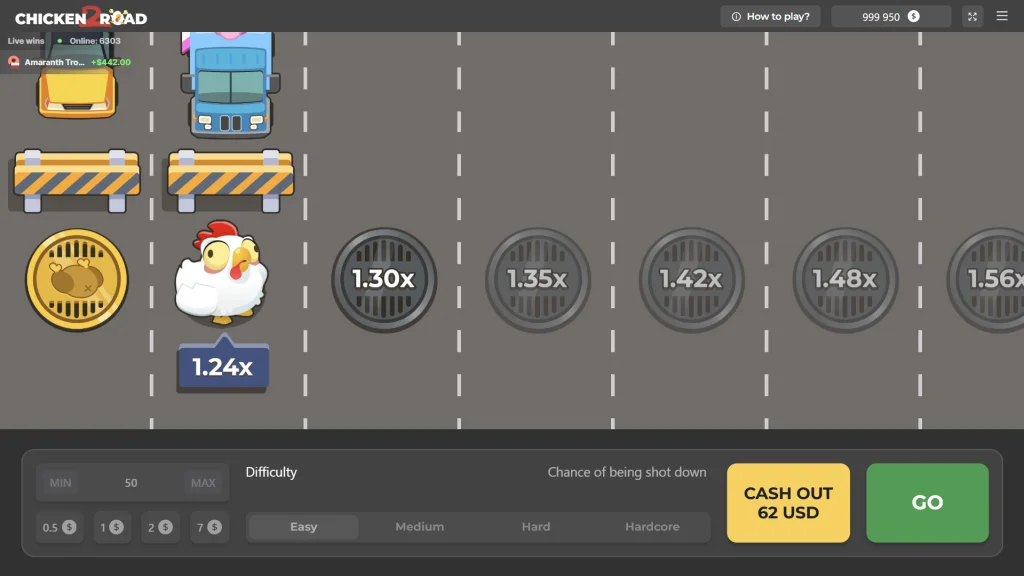Click the 1.30x manhole tile

pos(384,280)
